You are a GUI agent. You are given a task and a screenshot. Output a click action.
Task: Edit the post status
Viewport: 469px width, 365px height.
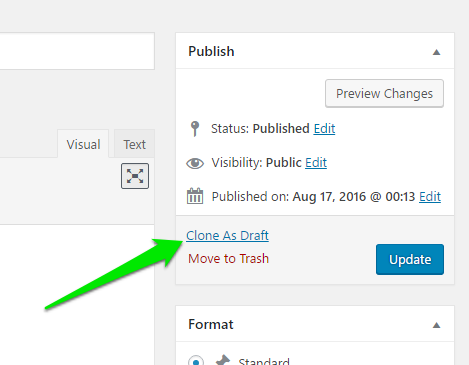tap(324, 129)
